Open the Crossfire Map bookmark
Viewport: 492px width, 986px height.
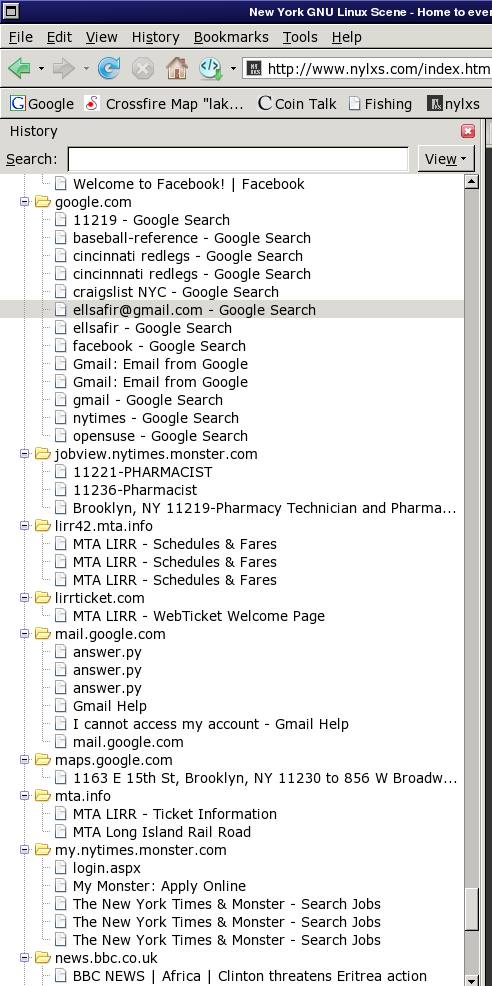[x=164, y=104]
